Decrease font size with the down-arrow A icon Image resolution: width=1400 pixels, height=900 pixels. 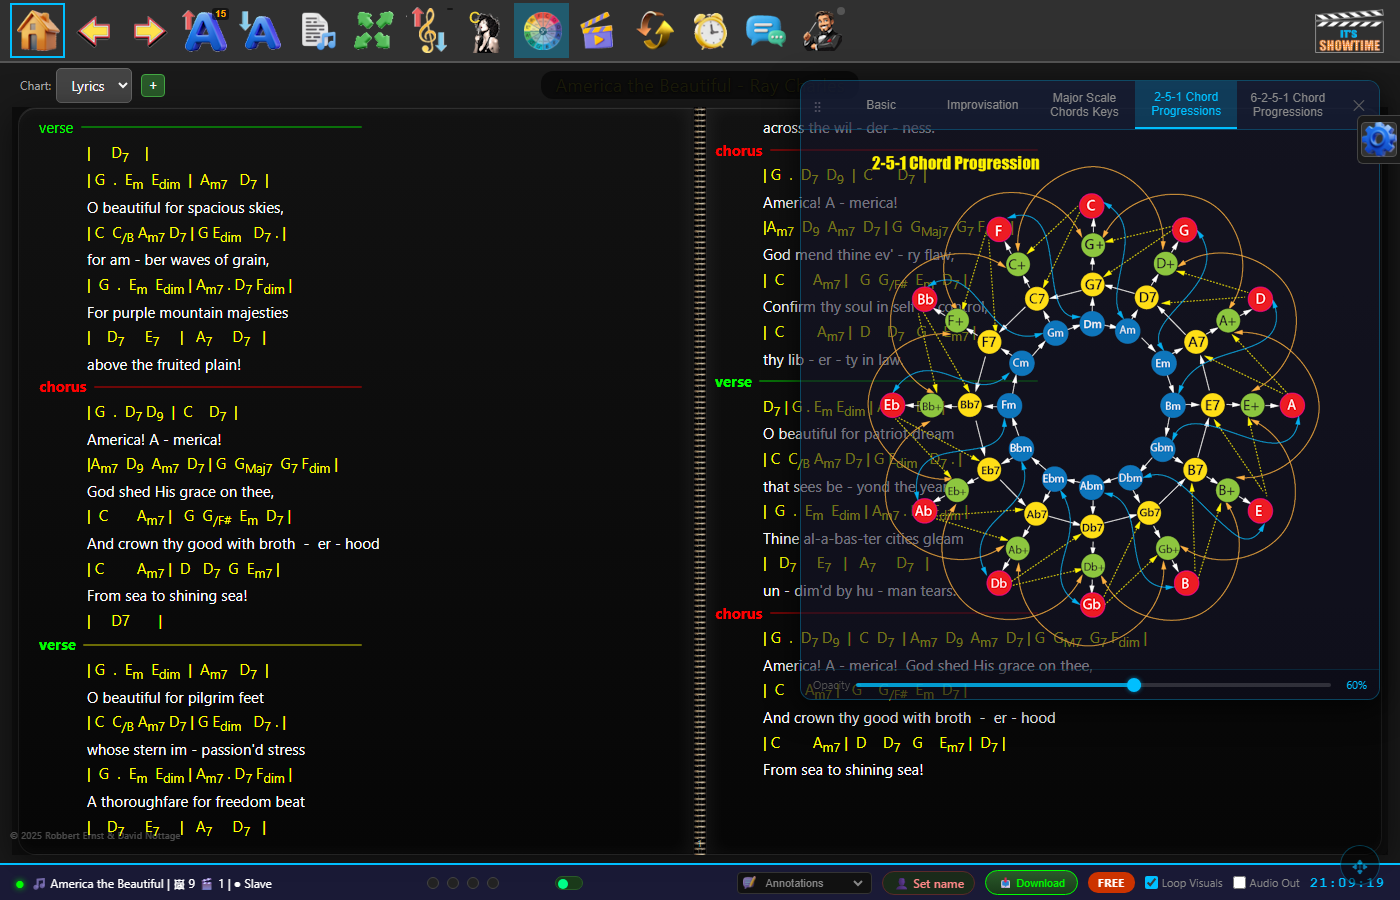(x=261, y=30)
